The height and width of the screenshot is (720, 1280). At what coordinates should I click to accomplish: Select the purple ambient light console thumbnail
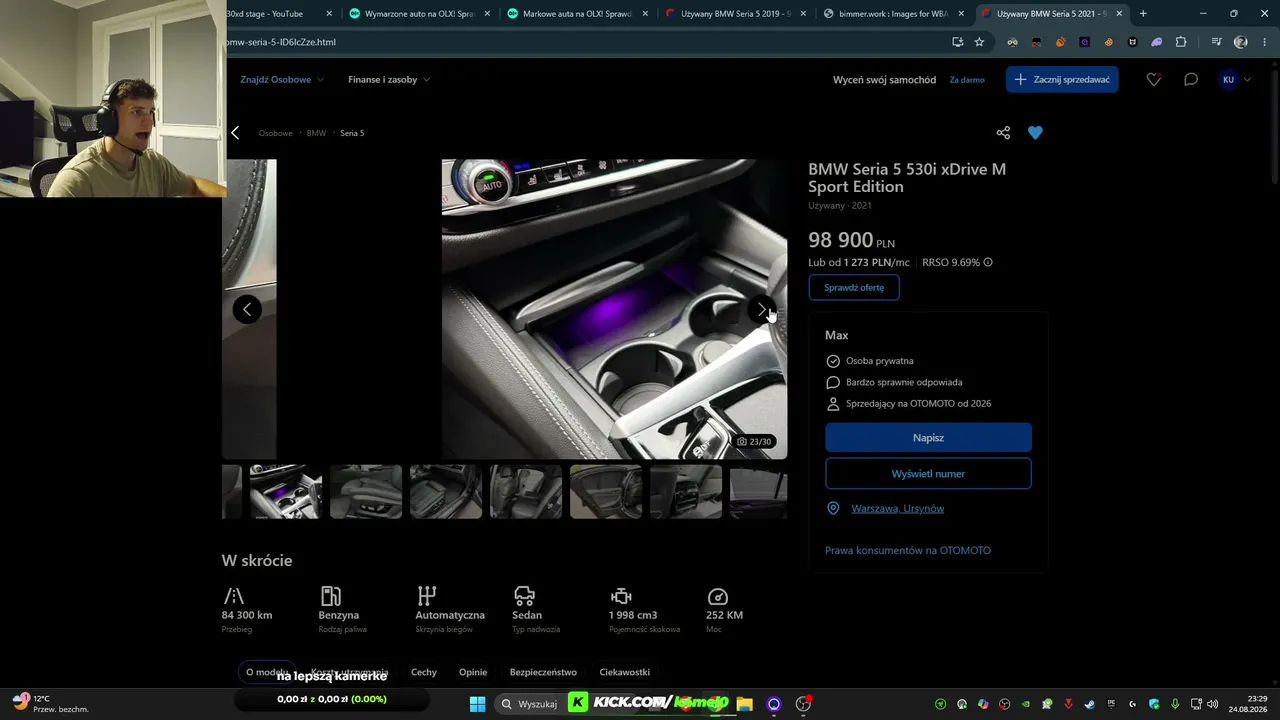click(x=286, y=492)
